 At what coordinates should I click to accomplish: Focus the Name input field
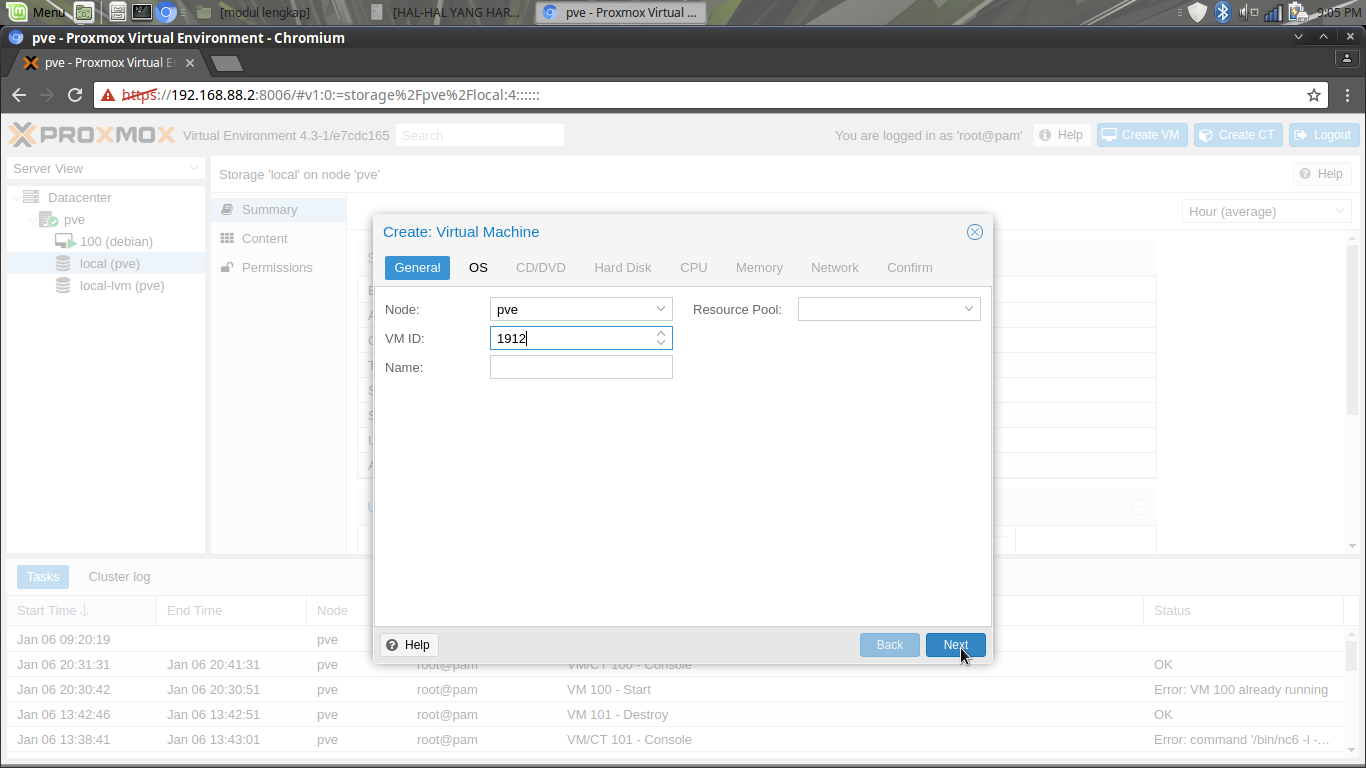point(581,367)
